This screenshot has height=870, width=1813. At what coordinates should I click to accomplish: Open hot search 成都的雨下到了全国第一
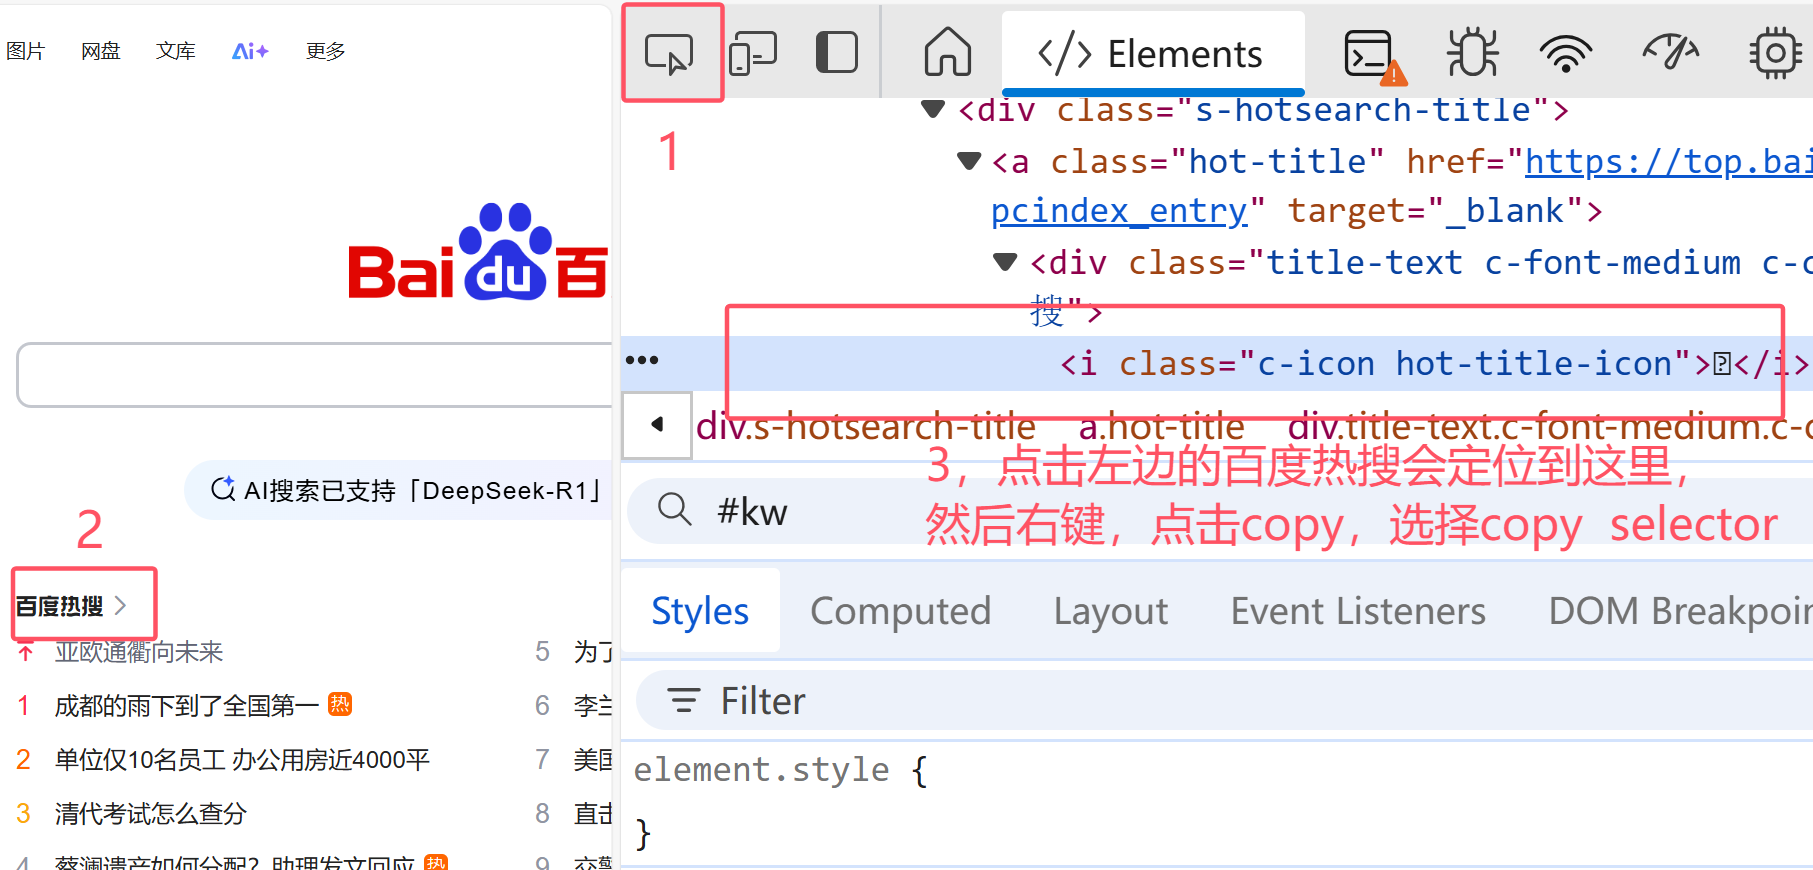(187, 706)
